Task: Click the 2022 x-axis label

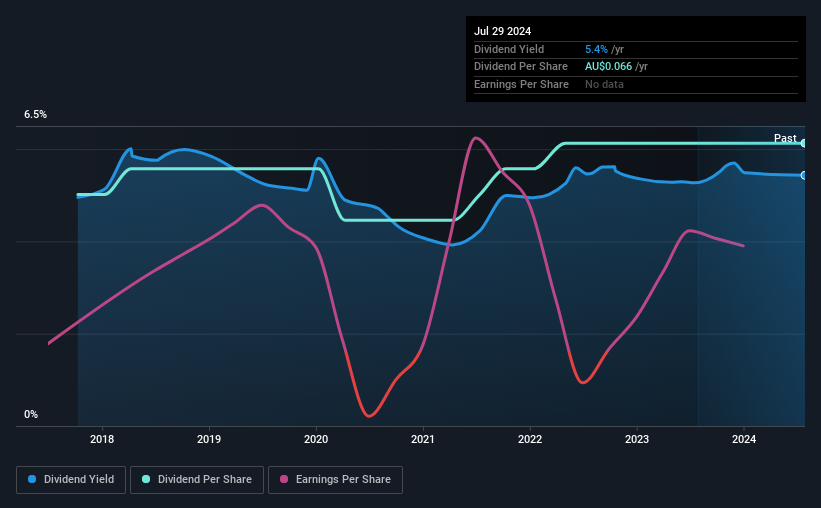Action: click(x=530, y=439)
